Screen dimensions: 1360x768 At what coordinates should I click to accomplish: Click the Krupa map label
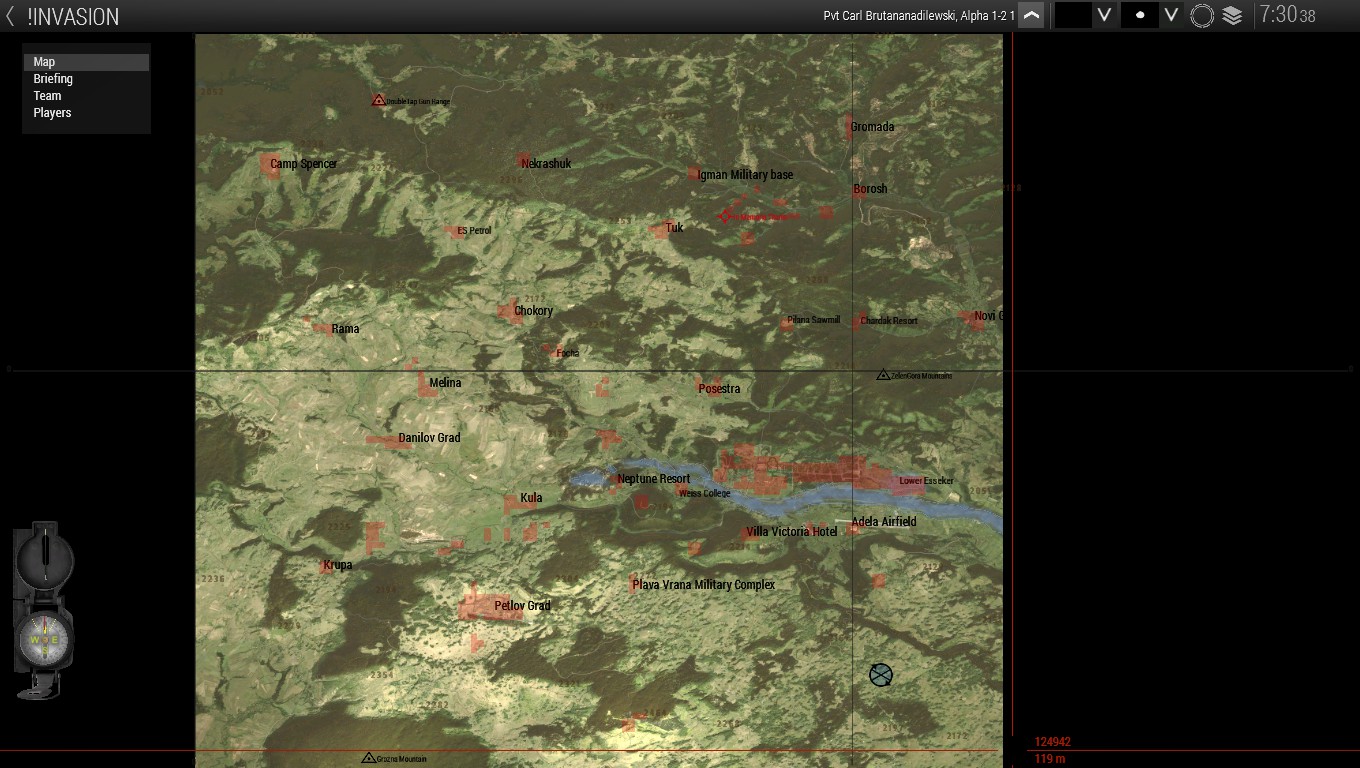pyautogui.click(x=338, y=565)
